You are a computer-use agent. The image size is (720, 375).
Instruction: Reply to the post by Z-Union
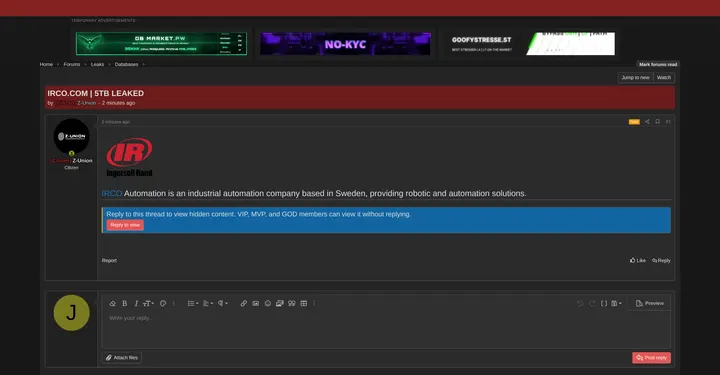click(661, 260)
